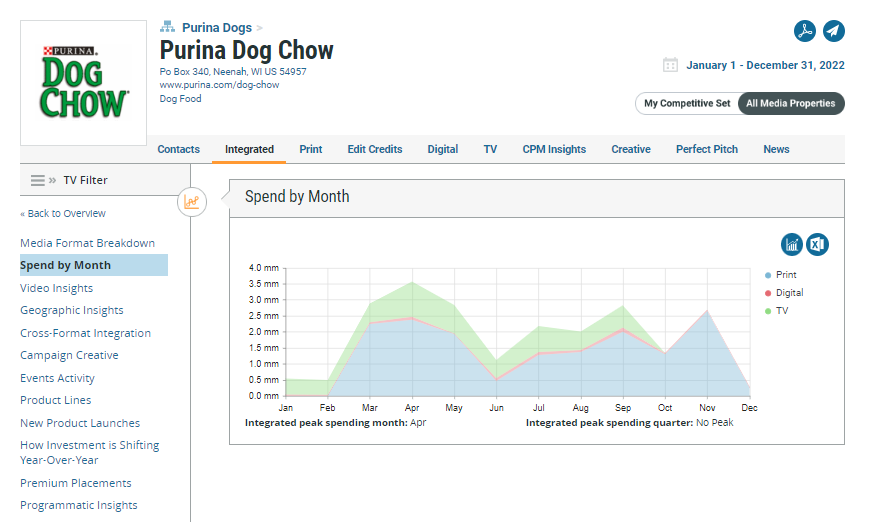Open the Perfect Pitch tab

[x=706, y=149]
